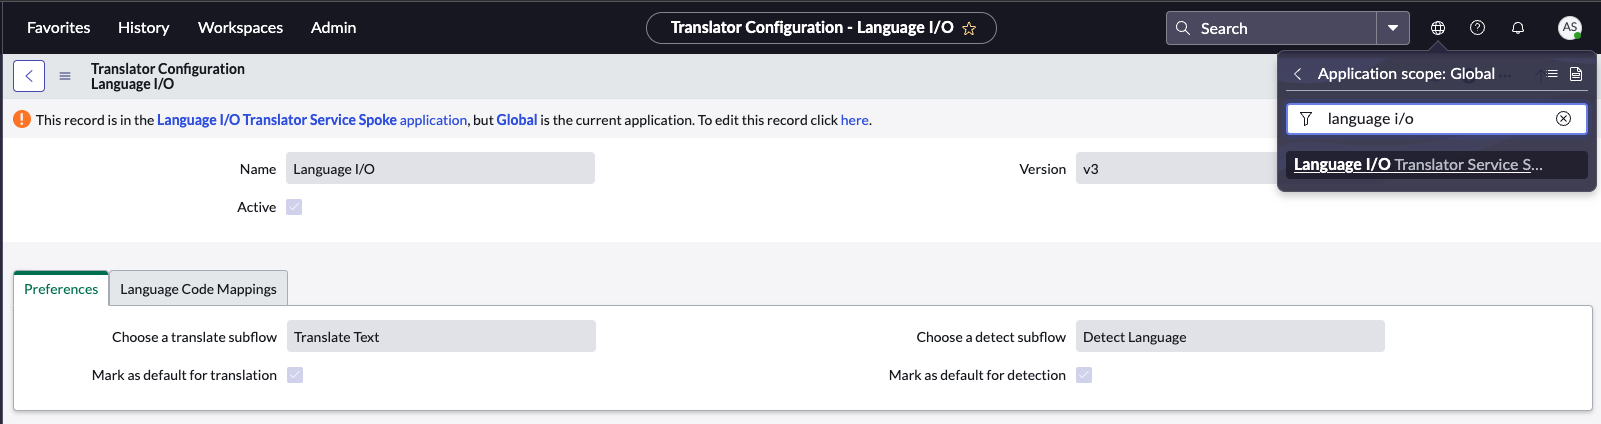Open the form context menu hamburger icon
Viewport: 1601px width, 424px height.
65,76
